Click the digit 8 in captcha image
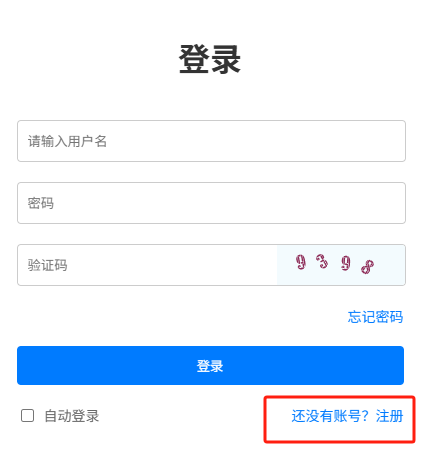Viewport: 422px width, 472px height. [x=367, y=267]
